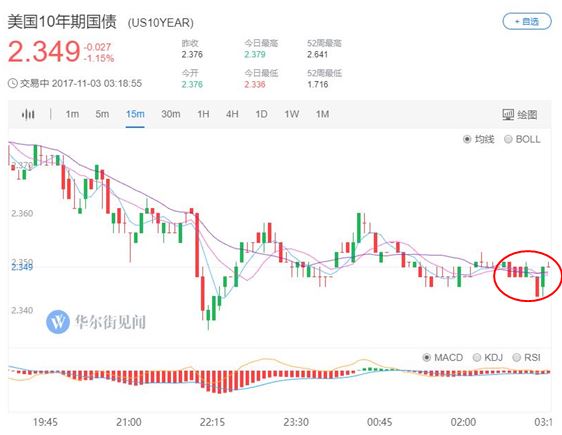
Task: Switch to the 1W timeframe
Action: click(x=292, y=114)
